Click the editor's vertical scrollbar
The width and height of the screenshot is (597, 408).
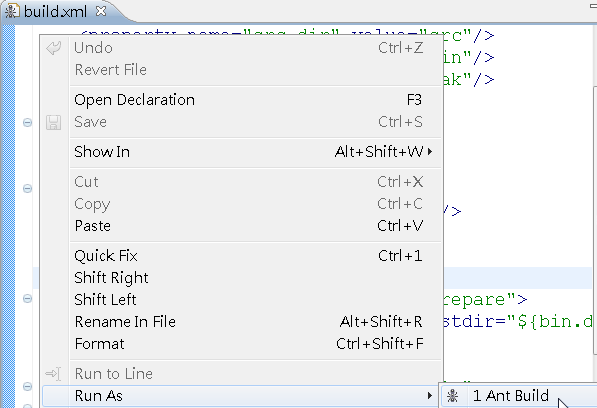tap(595, 221)
